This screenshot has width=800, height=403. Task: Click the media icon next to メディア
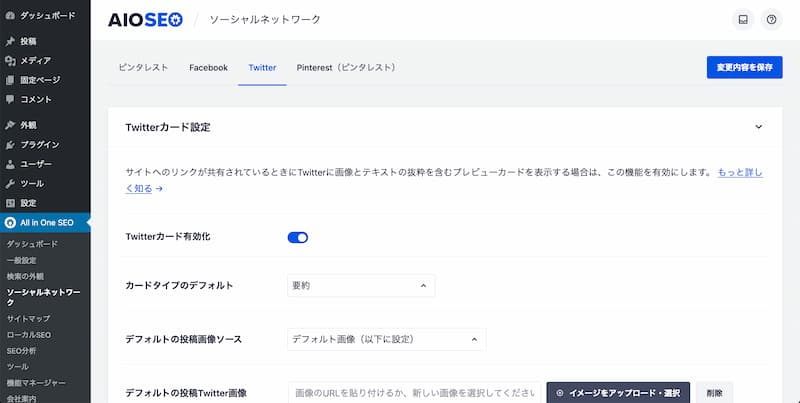[x=10, y=61]
